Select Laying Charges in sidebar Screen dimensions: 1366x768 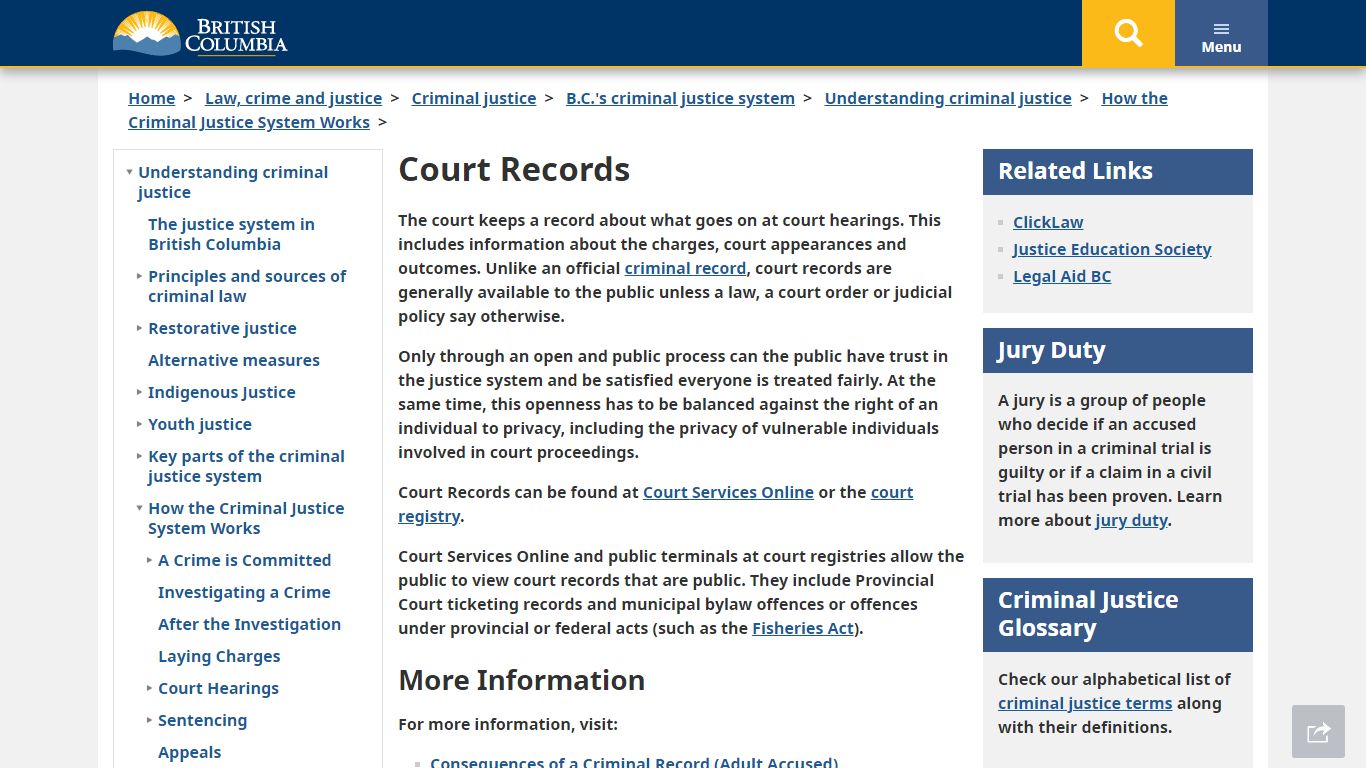pyautogui.click(x=219, y=656)
